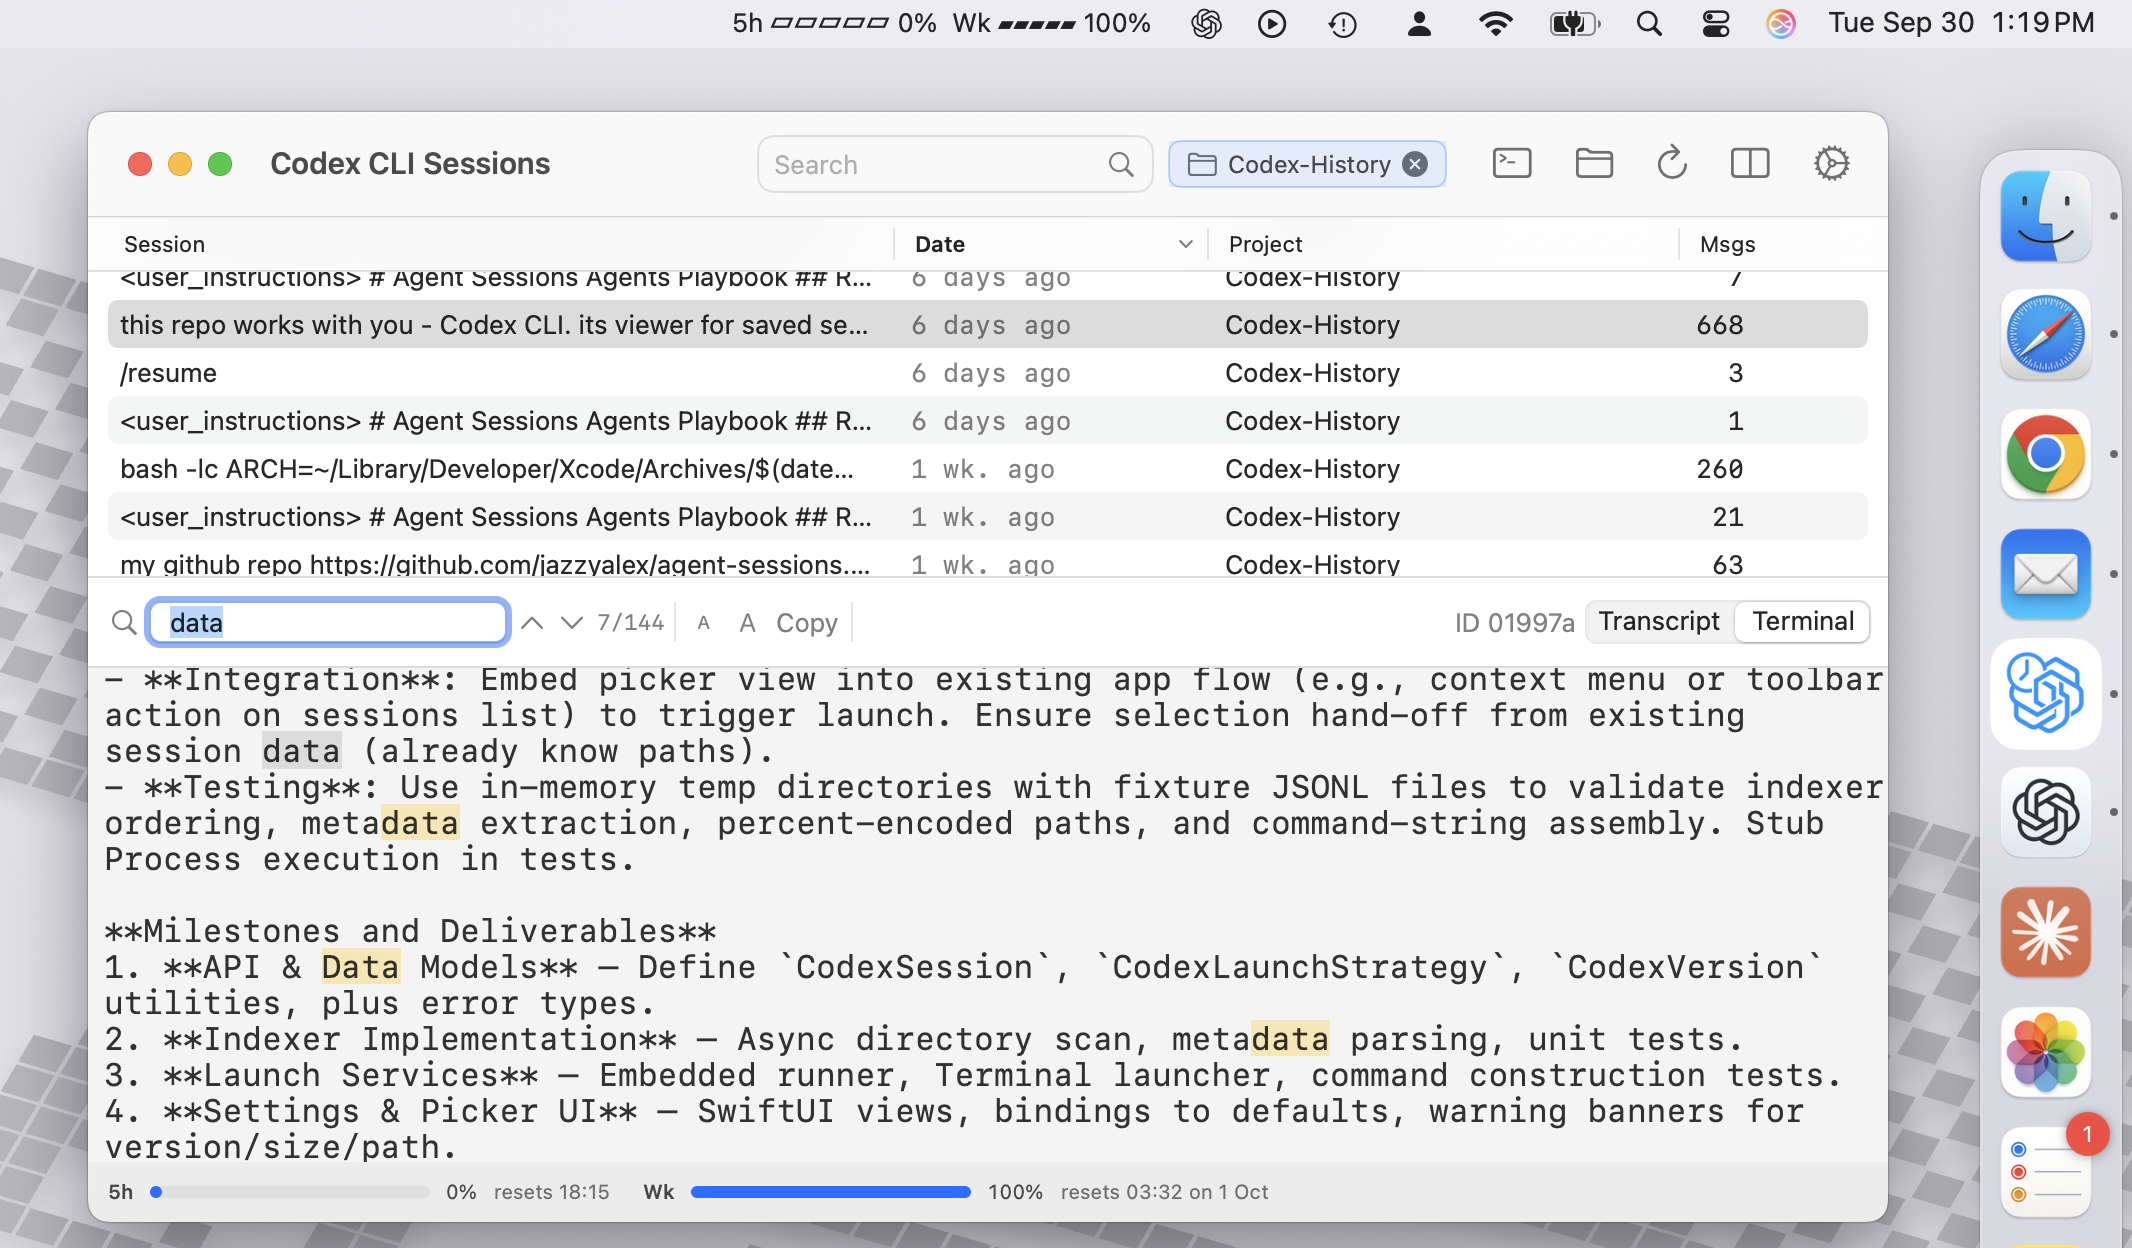This screenshot has height=1248, width=2132.
Task: Remove the Codex-History project filter
Action: pos(1414,164)
